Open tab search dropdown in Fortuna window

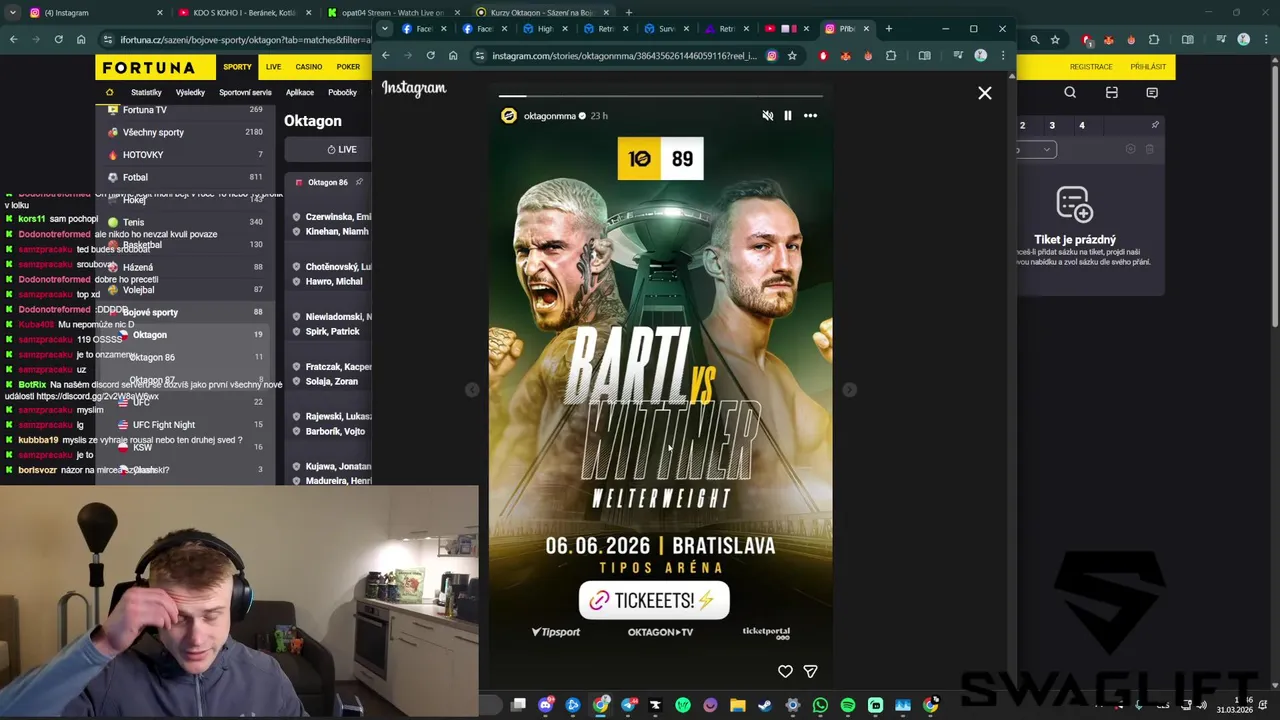coord(13,13)
